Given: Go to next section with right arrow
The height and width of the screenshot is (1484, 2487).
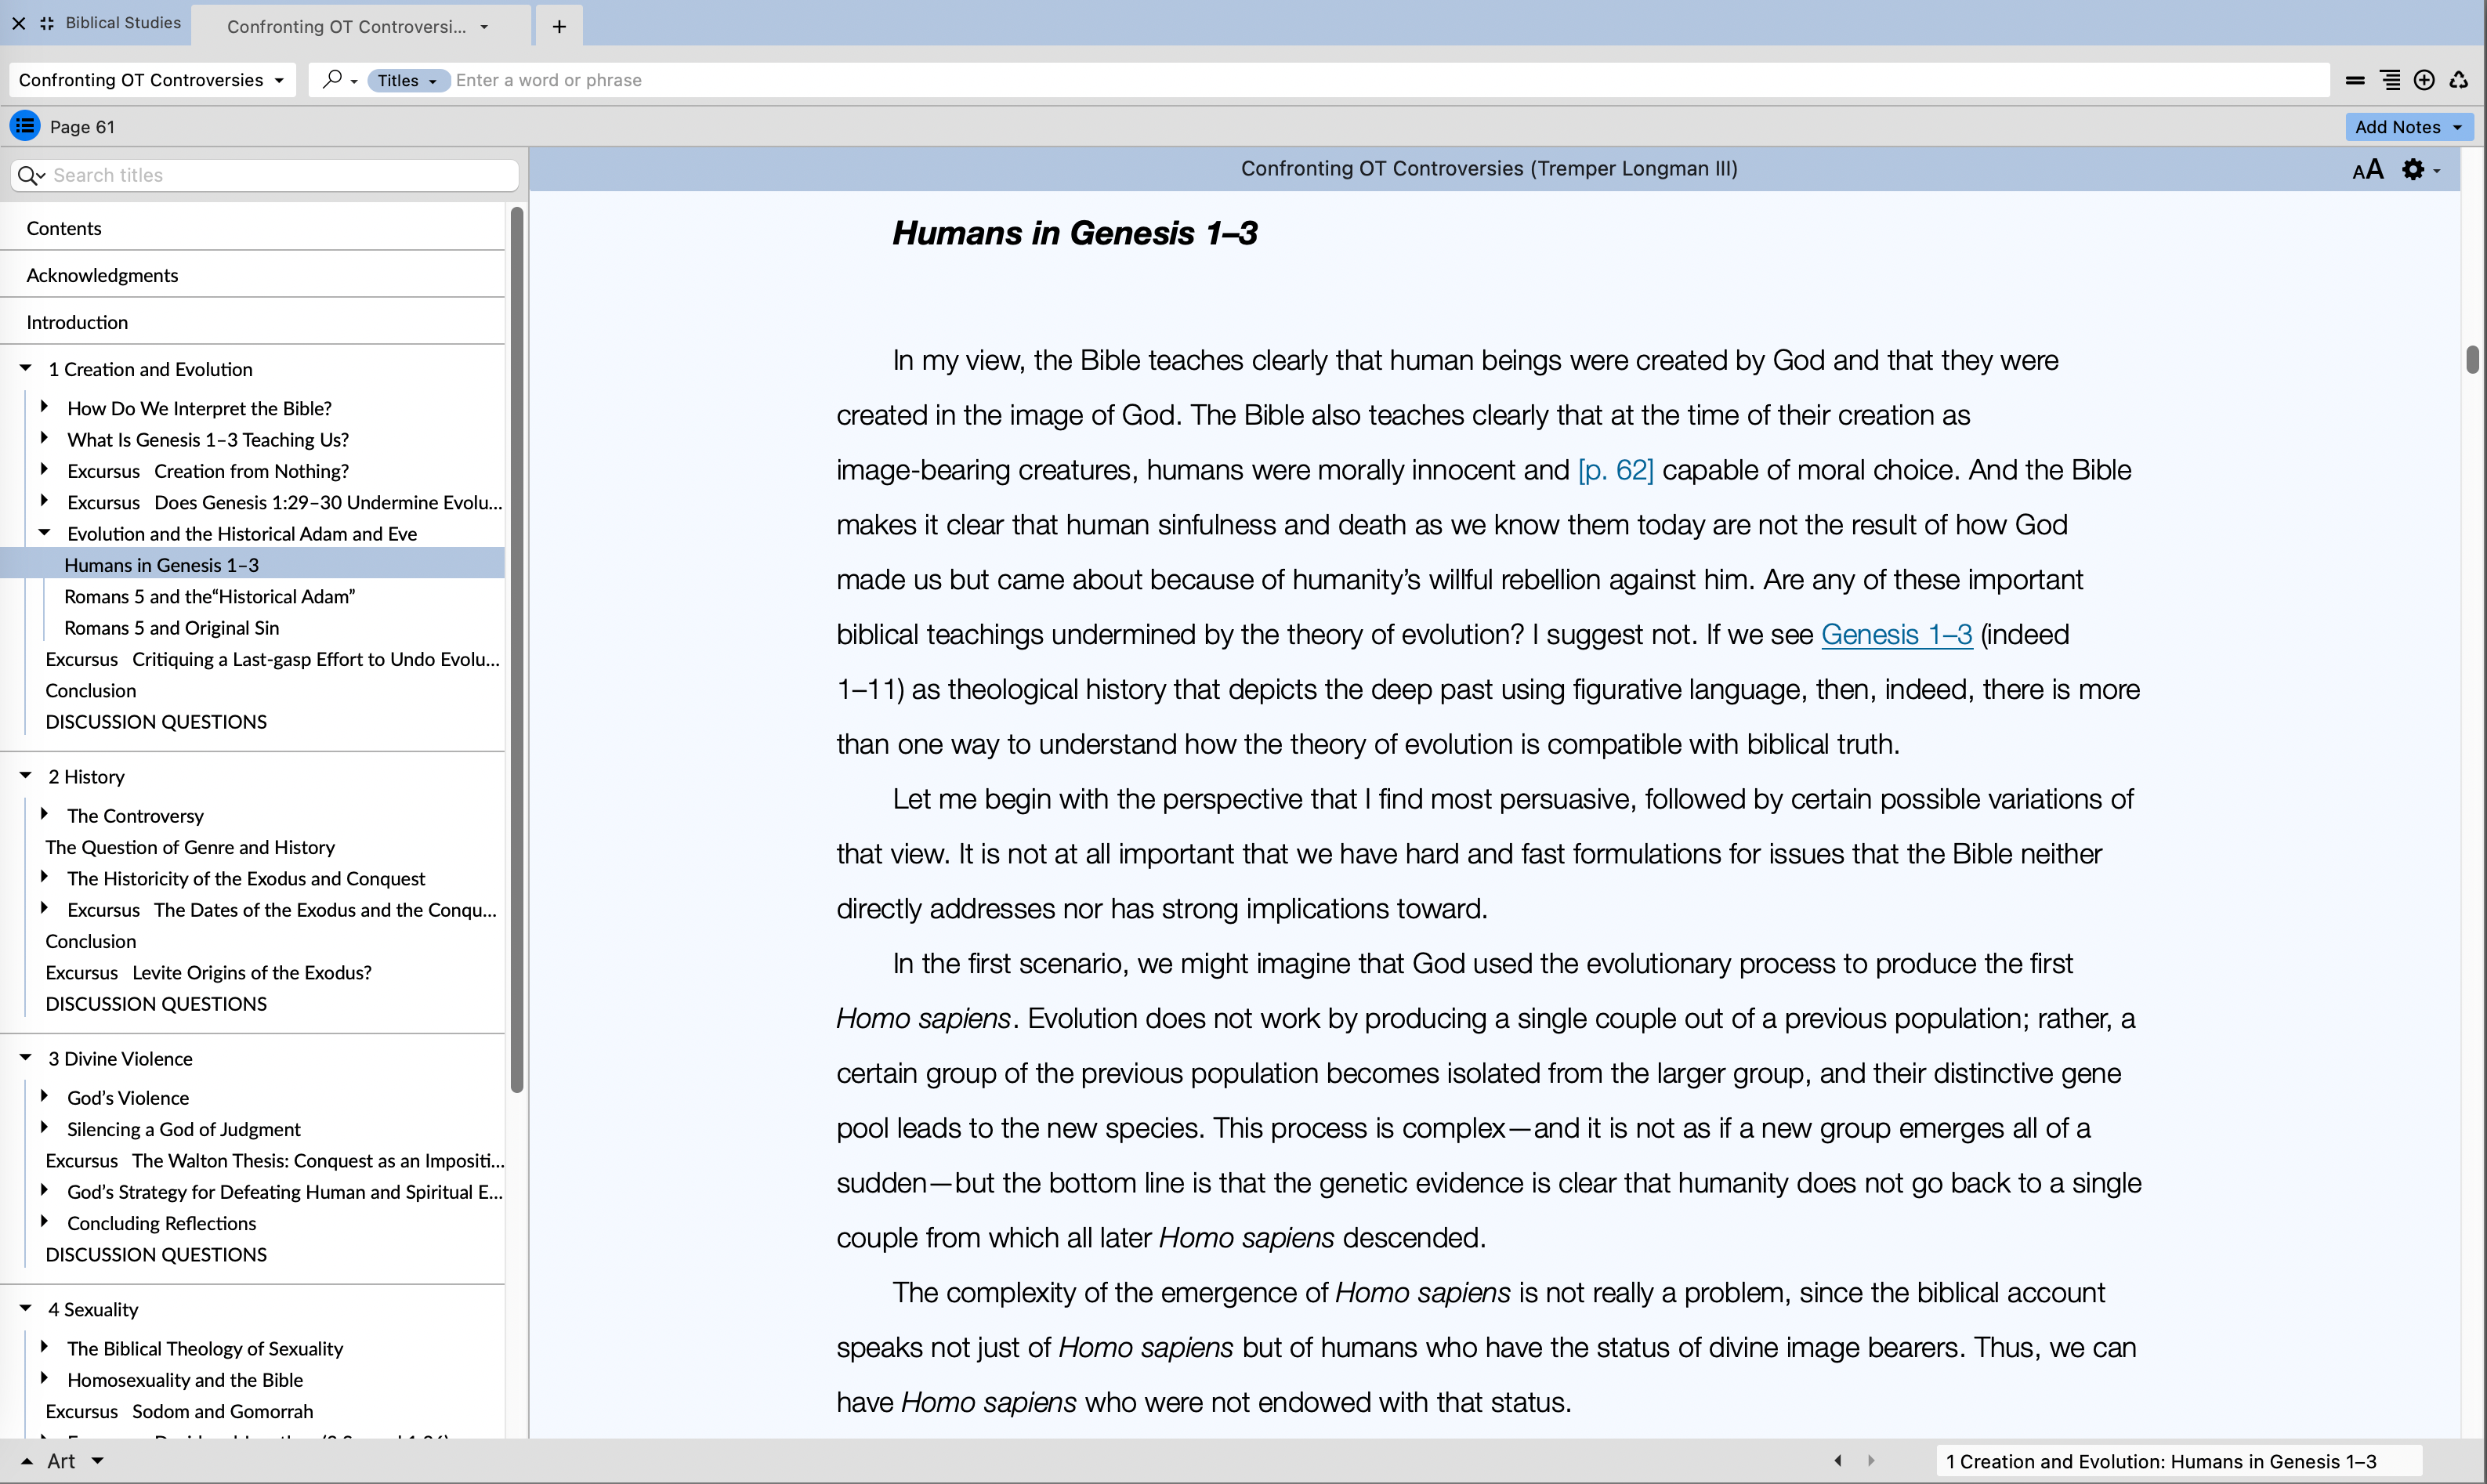Looking at the screenshot, I should tap(1871, 1460).
